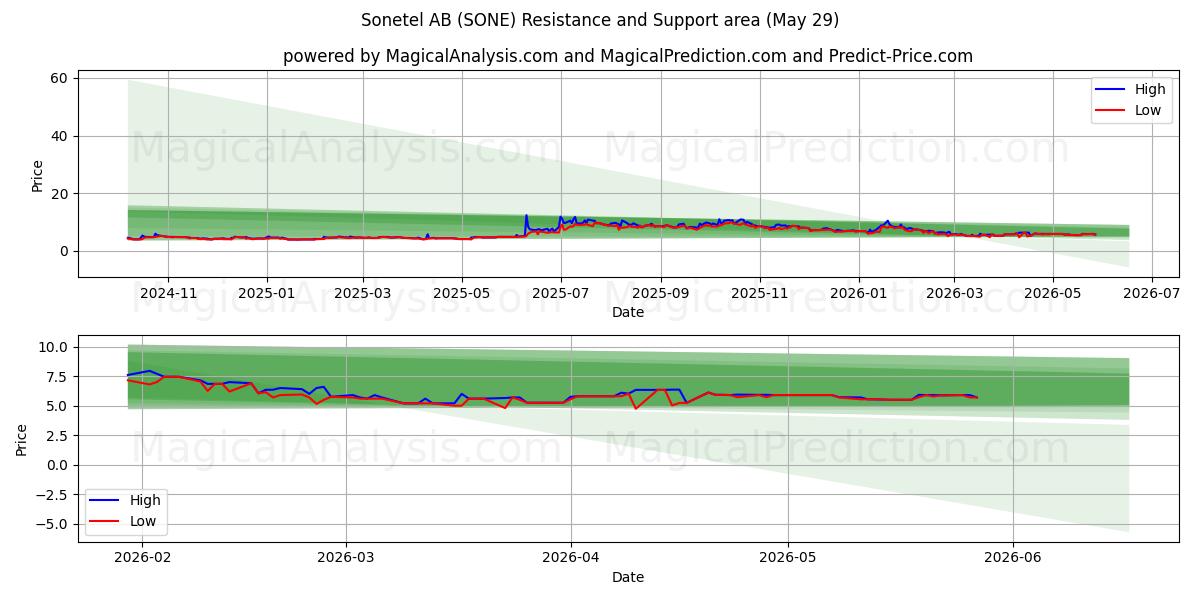Screen dimensions: 1200x600
Task: Click top chart y-axis tick '20'
Action: coord(59,193)
